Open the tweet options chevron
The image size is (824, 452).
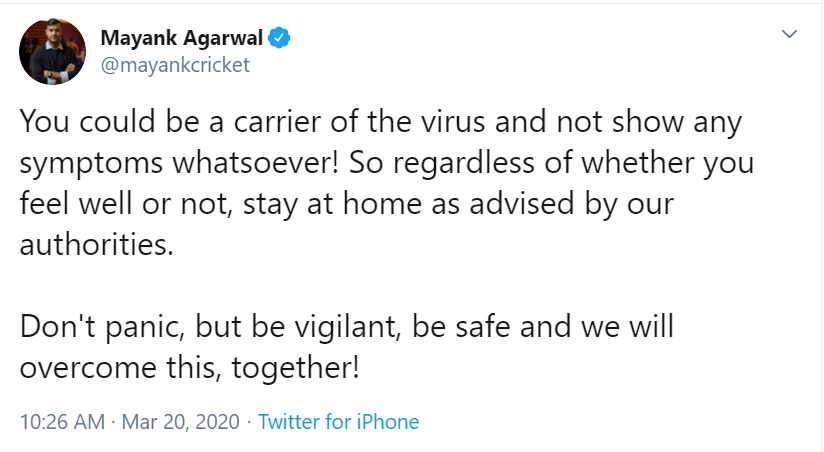(789, 35)
